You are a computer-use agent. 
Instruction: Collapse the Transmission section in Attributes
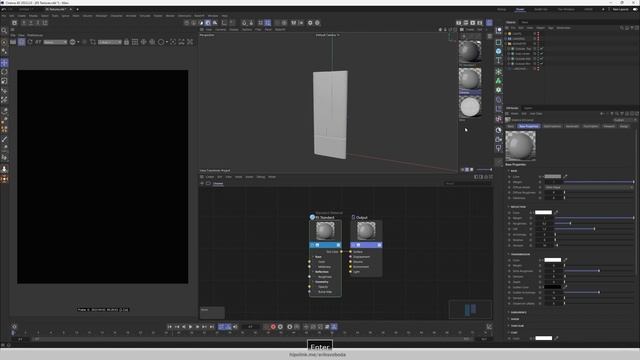509,254
